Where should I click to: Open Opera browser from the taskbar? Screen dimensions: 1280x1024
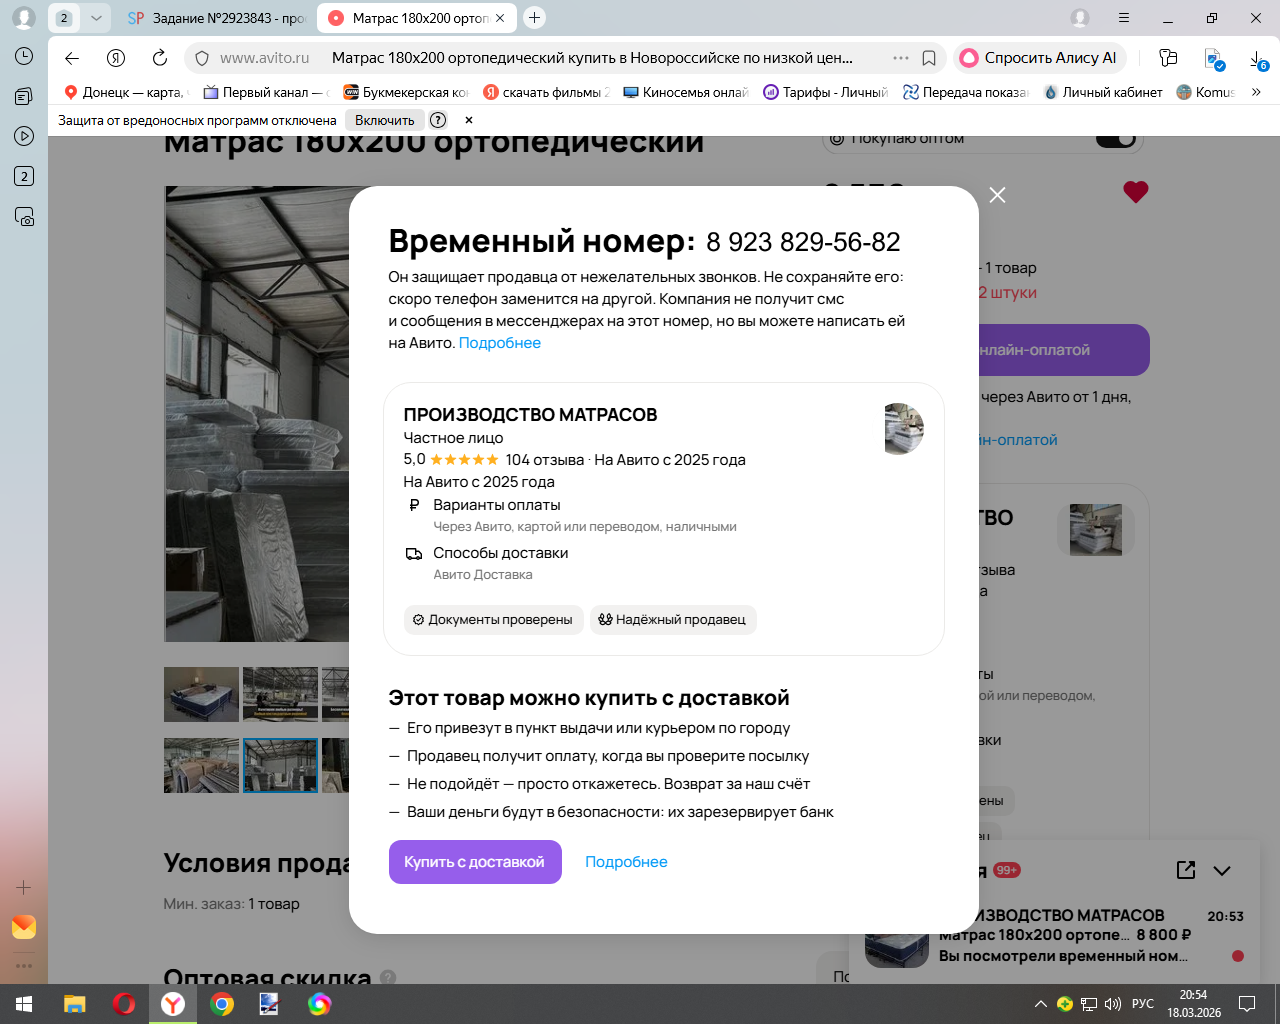pyautogui.click(x=124, y=1004)
